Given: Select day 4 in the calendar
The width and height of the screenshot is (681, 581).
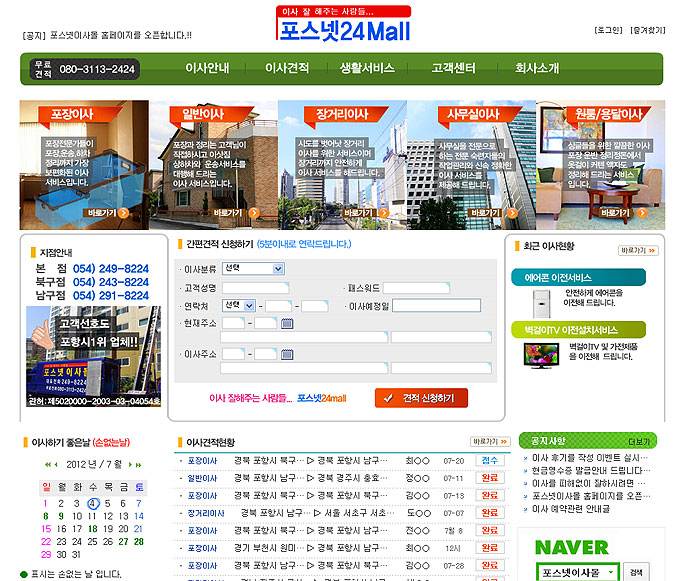Looking at the screenshot, I should (93, 503).
